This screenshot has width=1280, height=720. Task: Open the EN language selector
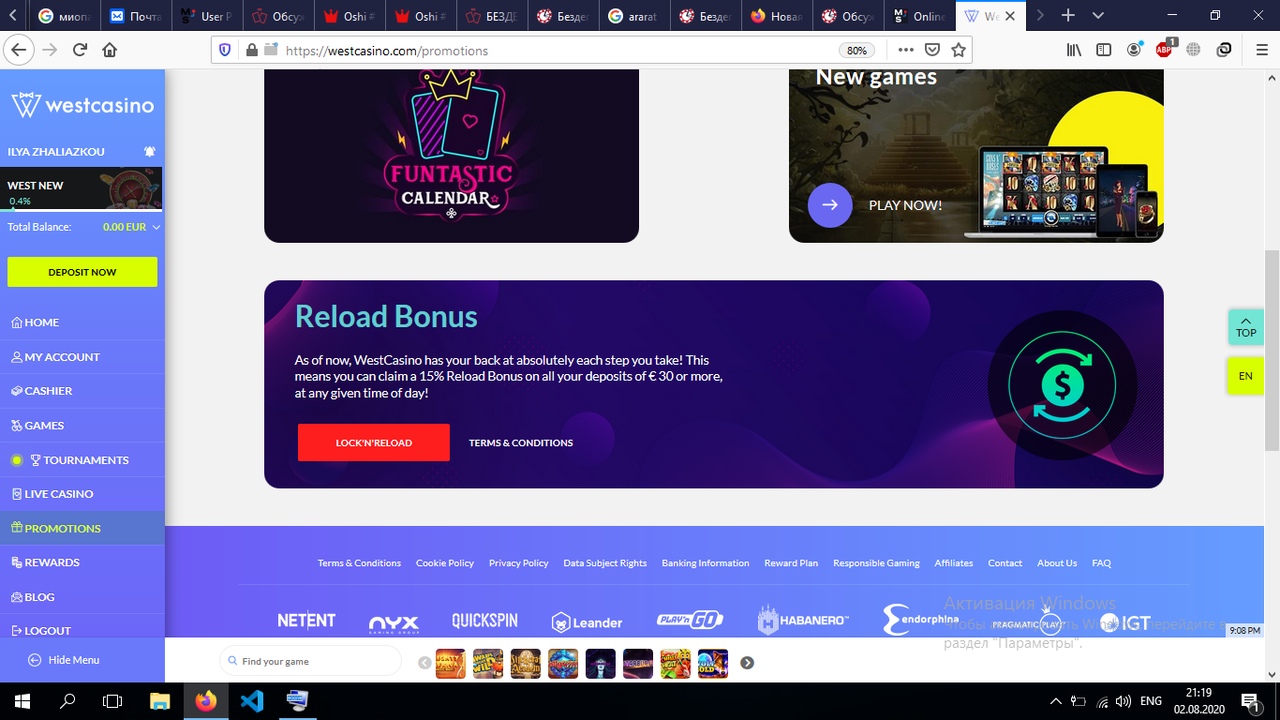point(1246,376)
